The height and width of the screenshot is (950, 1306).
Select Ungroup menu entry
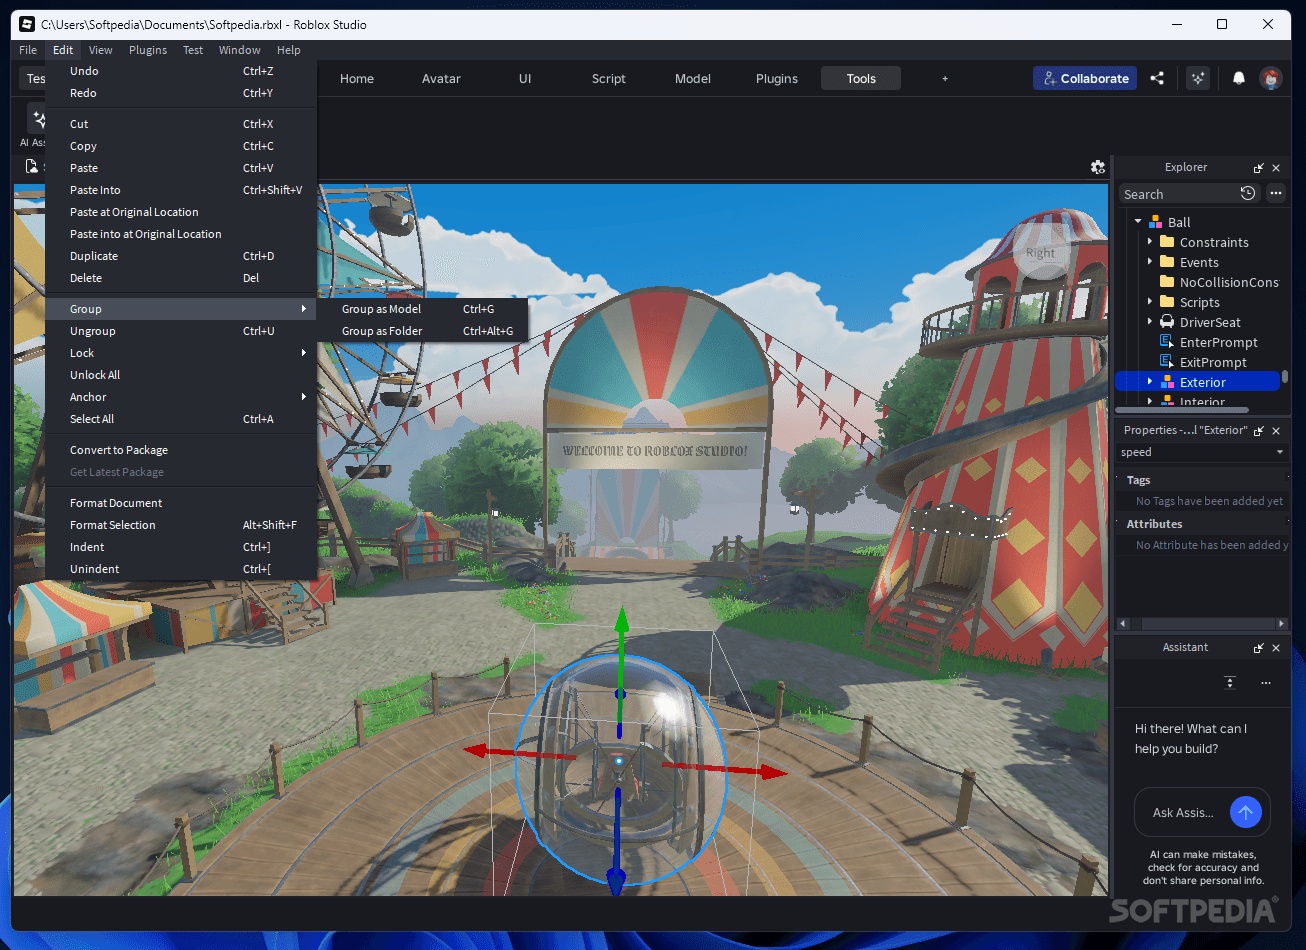(x=181, y=331)
